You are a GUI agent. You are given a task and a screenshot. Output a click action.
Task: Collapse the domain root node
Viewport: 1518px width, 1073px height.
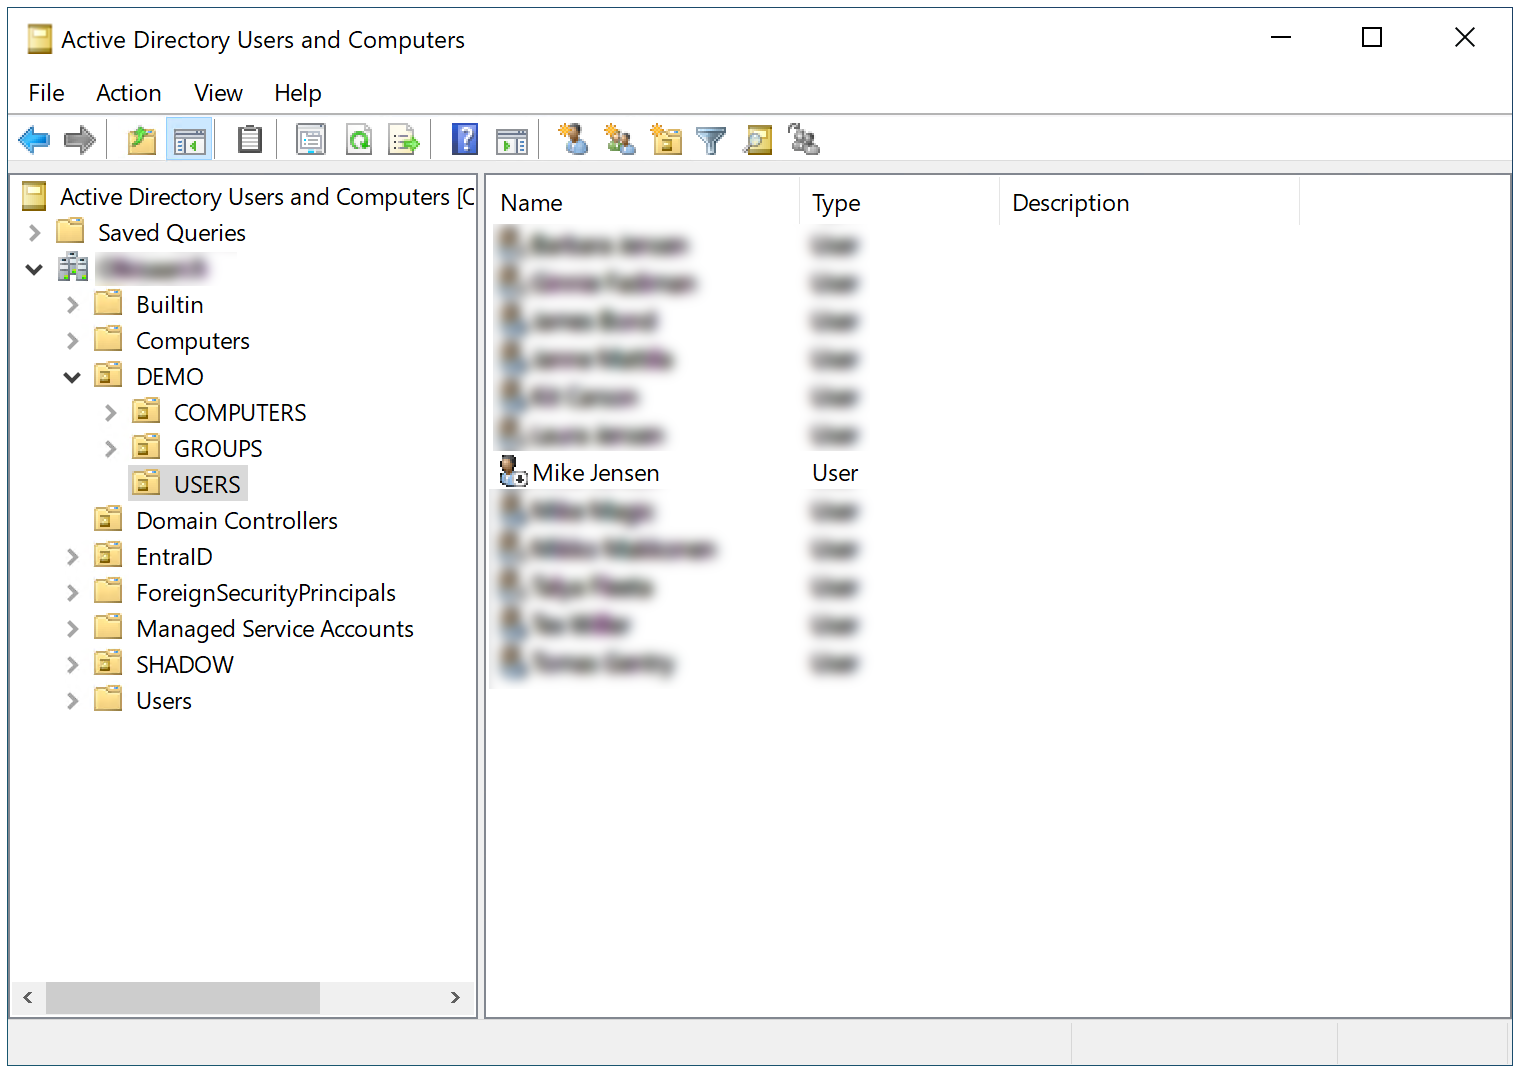[35, 269]
